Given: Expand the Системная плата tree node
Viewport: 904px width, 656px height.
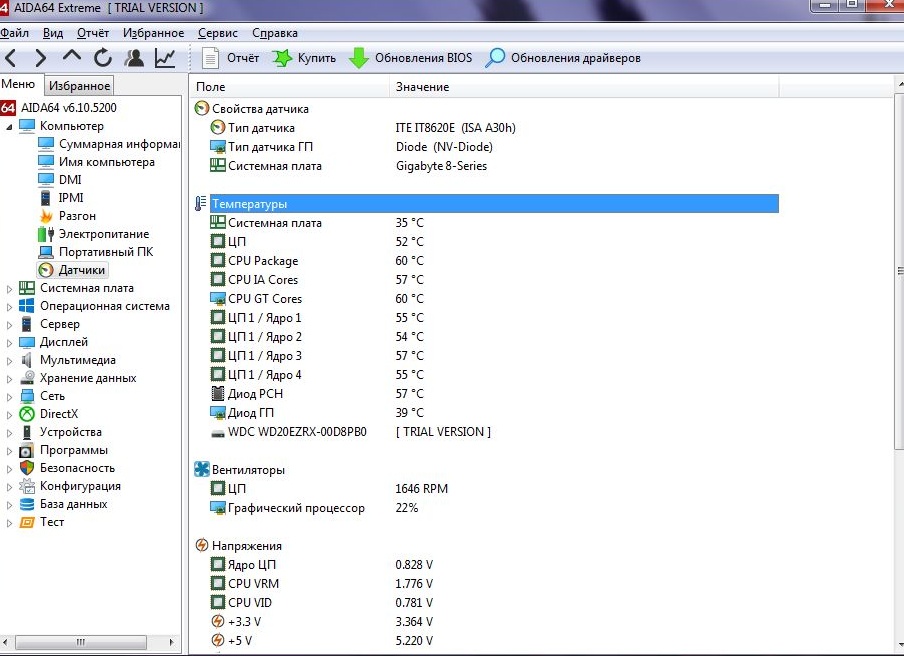Looking at the screenshot, I should point(9,289).
